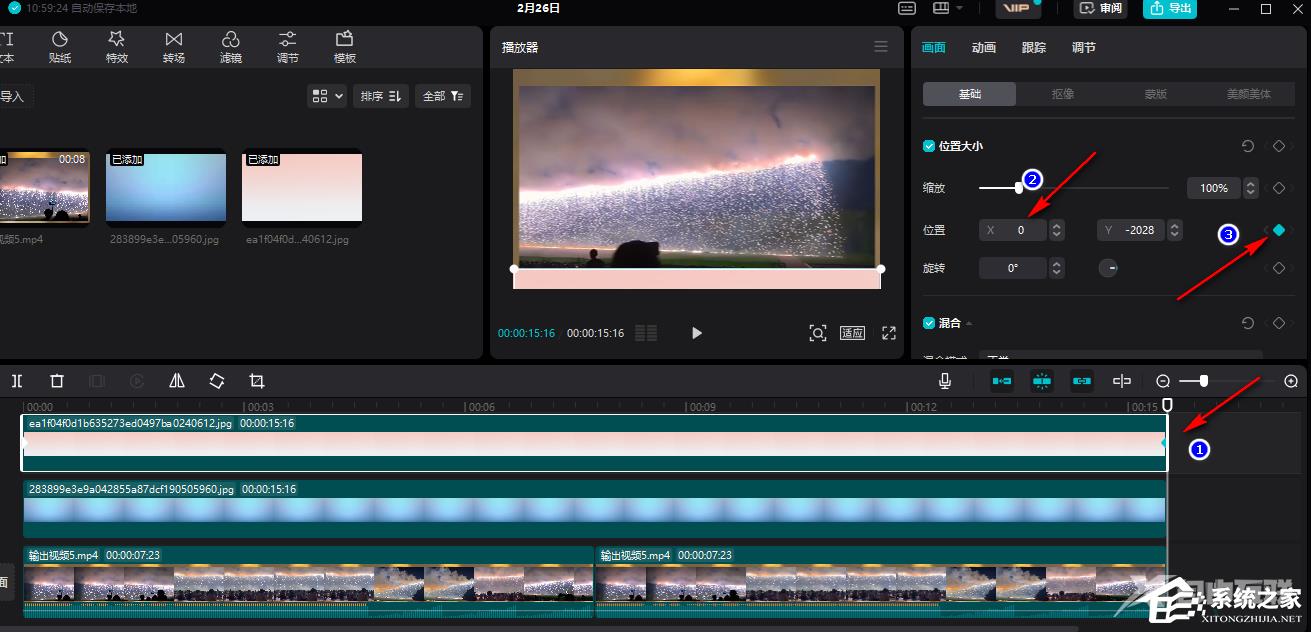Reset the 混合 section settings
This screenshot has height=632, width=1311.
1248,323
